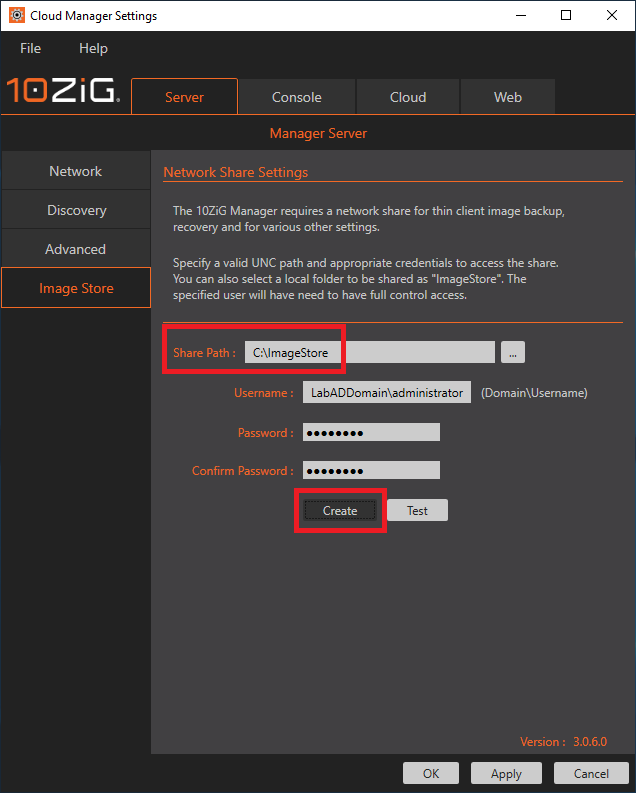Image resolution: width=636 pixels, height=793 pixels.
Task: Click the Test button
Action: [417, 510]
